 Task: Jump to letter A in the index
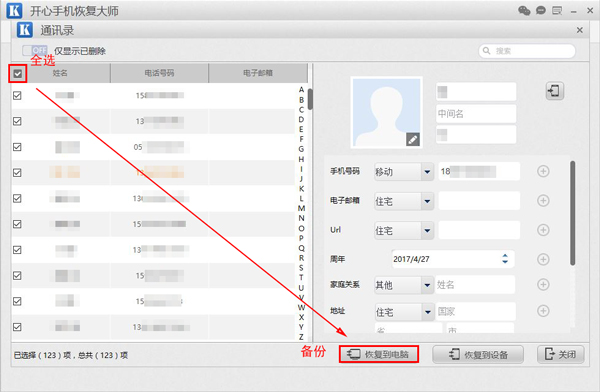(x=302, y=90)
